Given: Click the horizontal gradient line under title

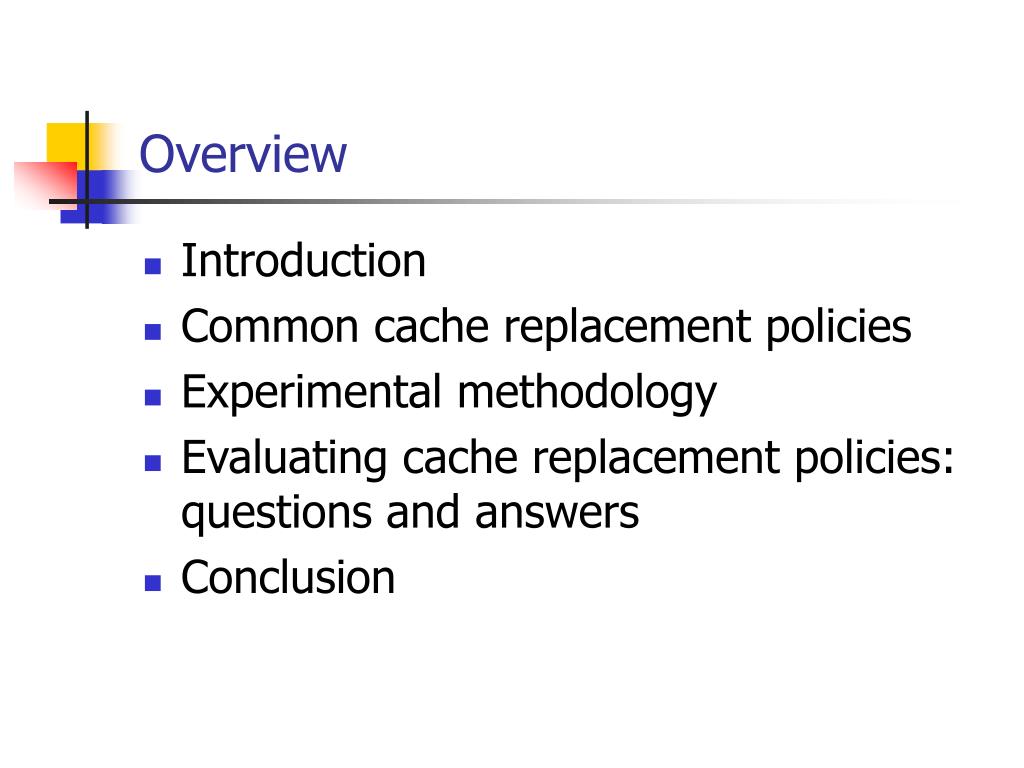Looking at the screenshot, I should 503,201.
